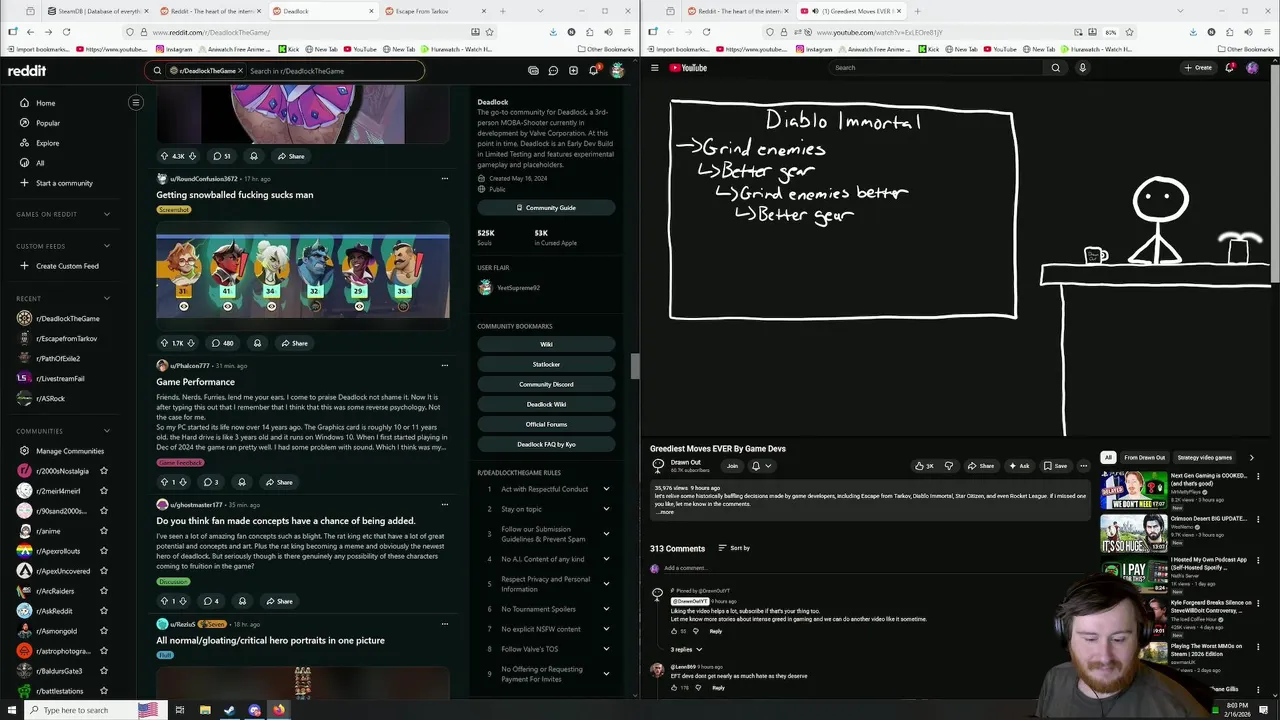Open options menu of Game Performance post
The image size is (1280, 720).
445,365
